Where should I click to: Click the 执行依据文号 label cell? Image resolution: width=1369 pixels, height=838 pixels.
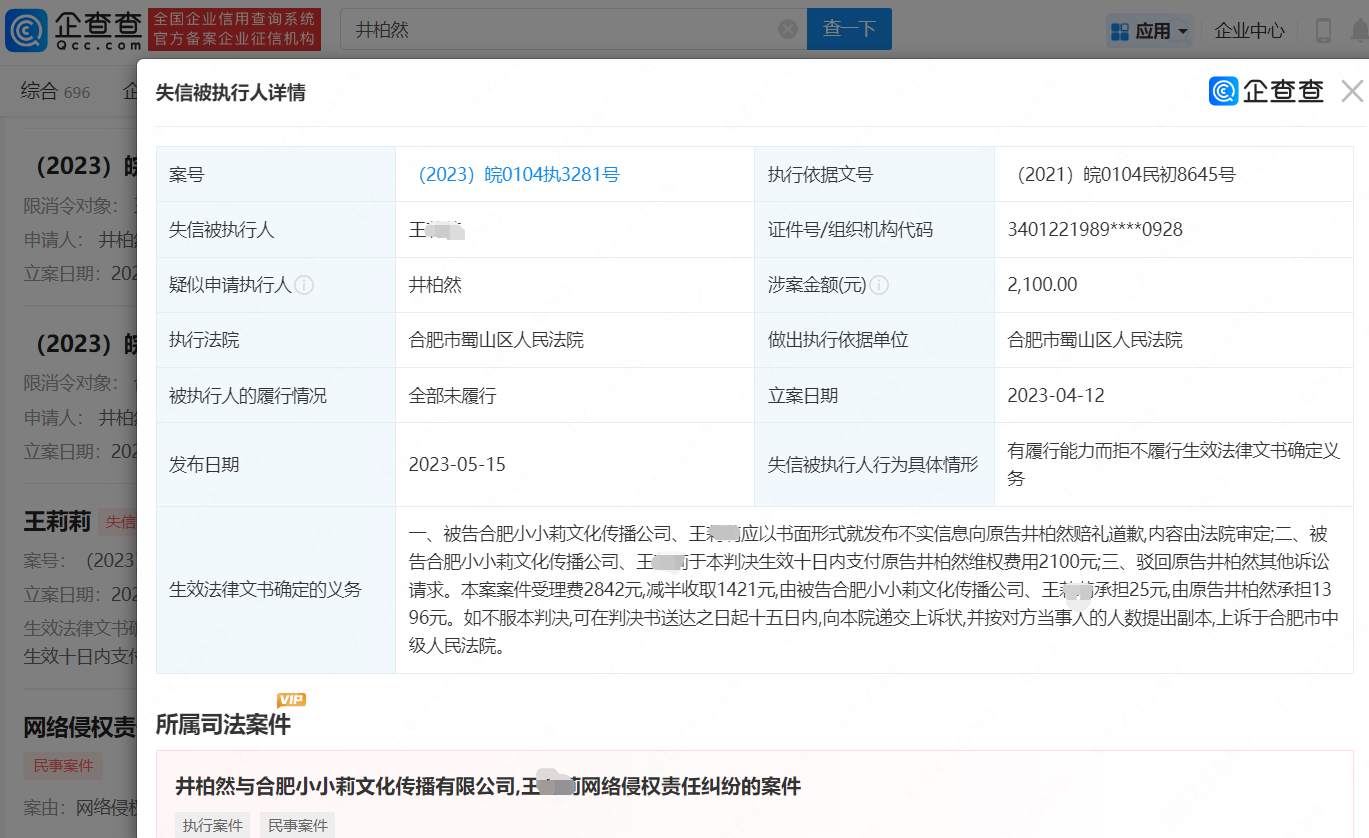pos(874,174)
